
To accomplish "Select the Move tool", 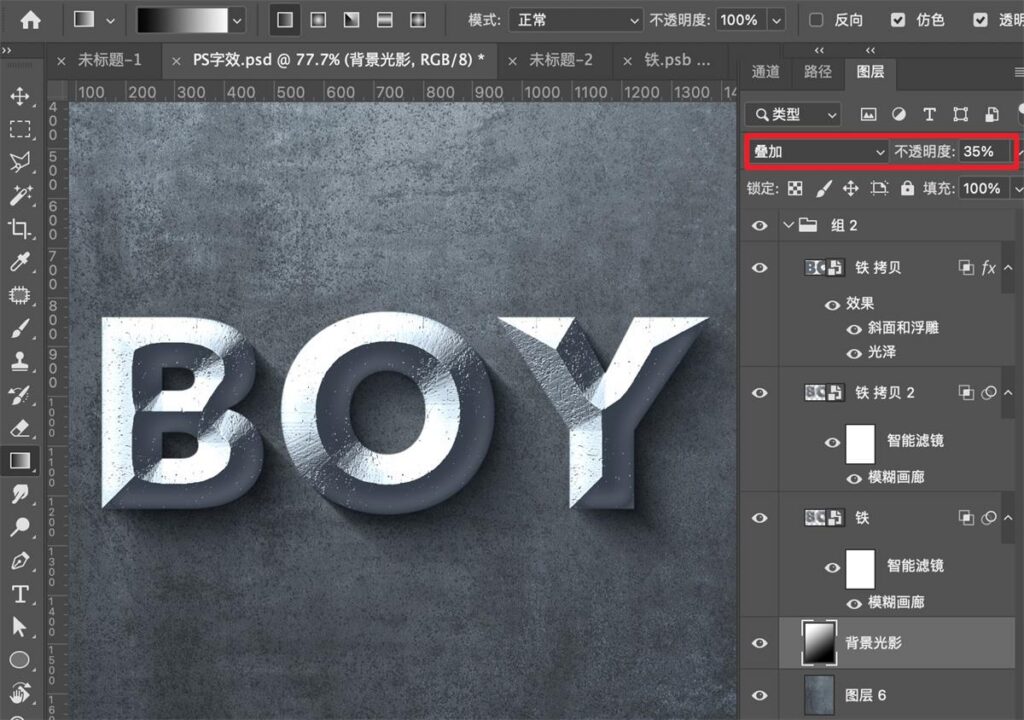I will click(20, 96).
